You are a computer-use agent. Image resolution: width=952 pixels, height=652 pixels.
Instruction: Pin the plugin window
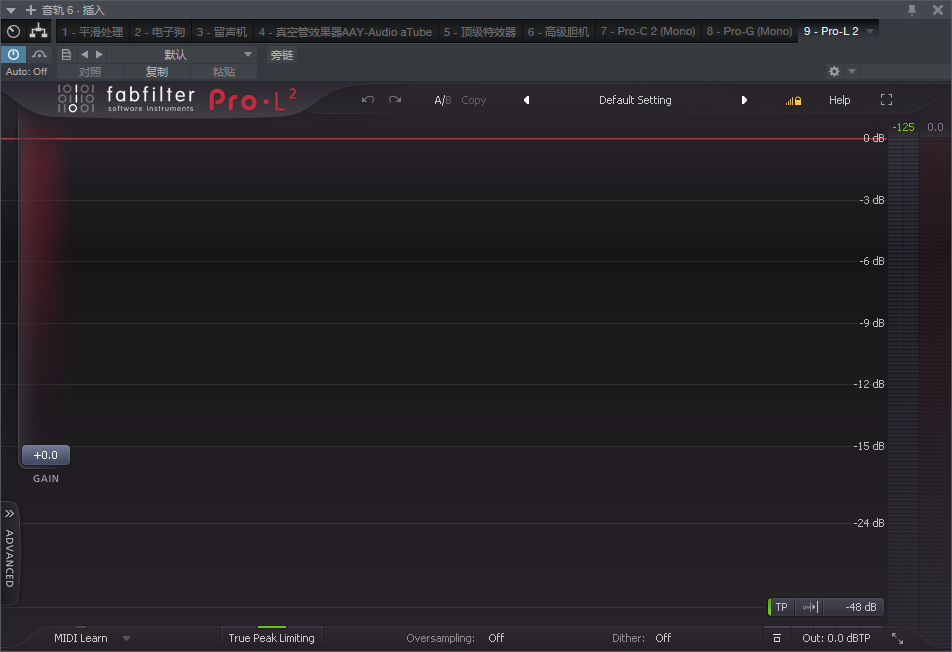[x=912, y=10]
